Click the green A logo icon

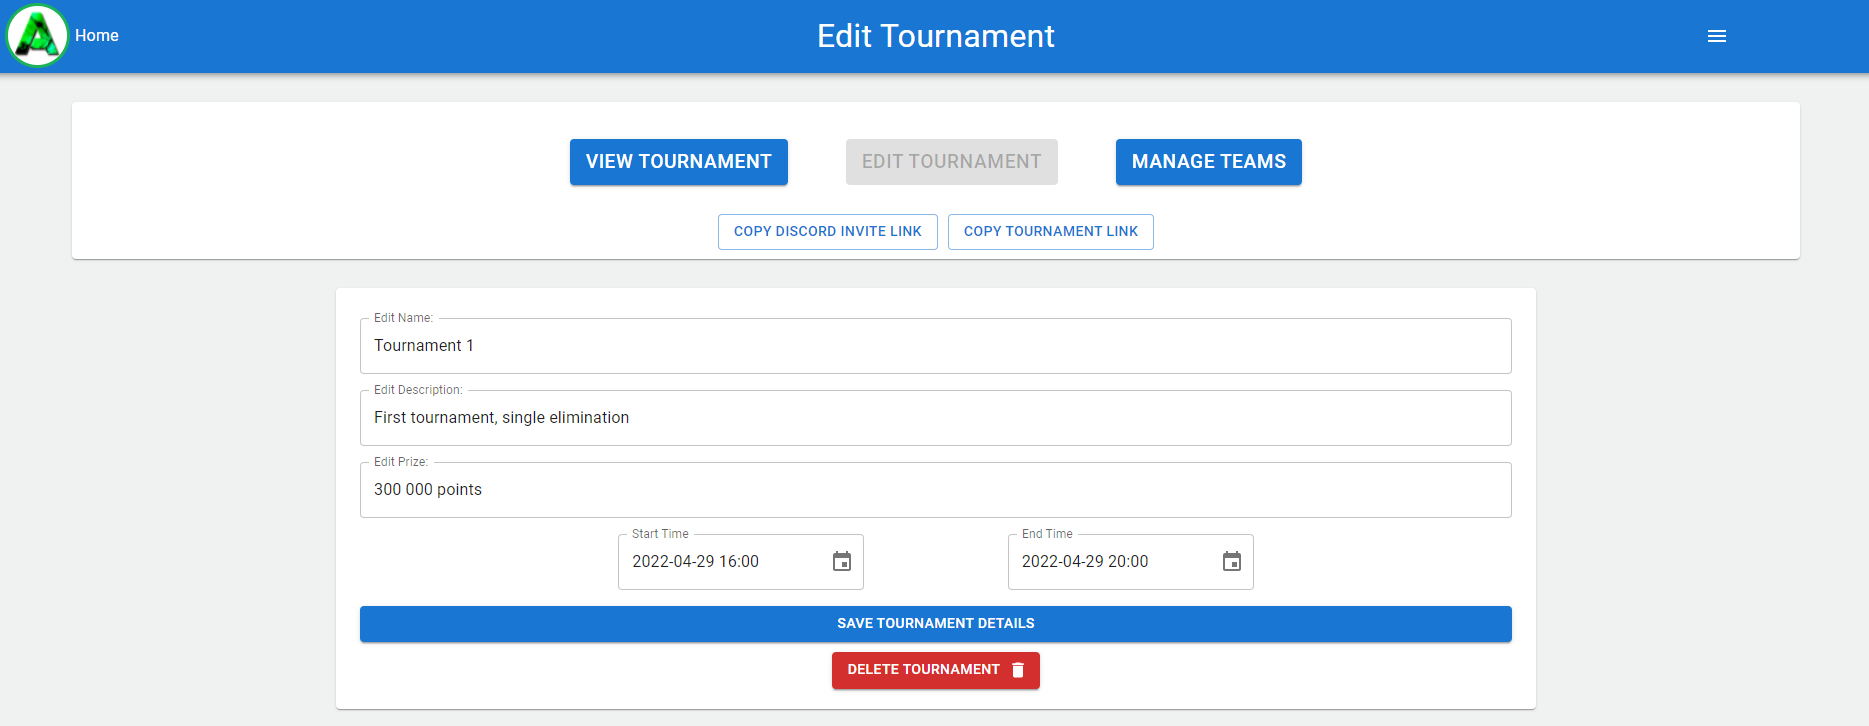37,36
